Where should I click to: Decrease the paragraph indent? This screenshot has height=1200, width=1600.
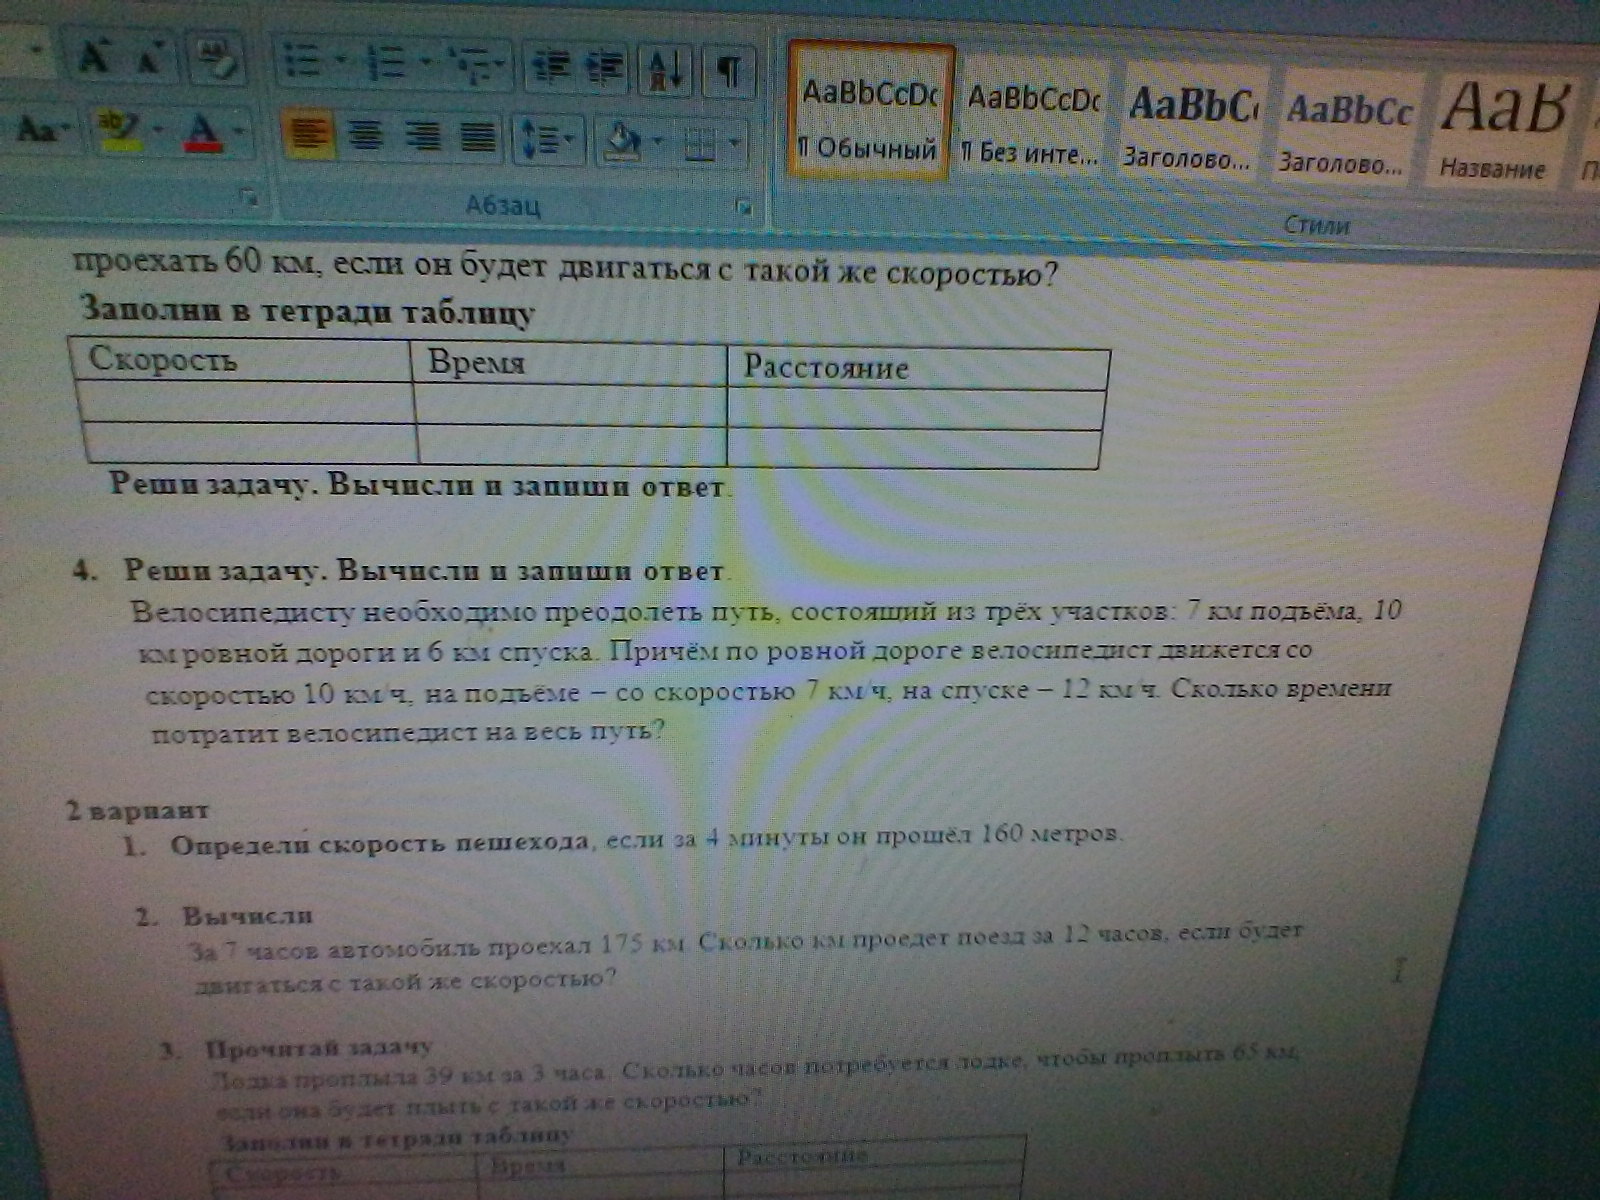click(547, 67)
